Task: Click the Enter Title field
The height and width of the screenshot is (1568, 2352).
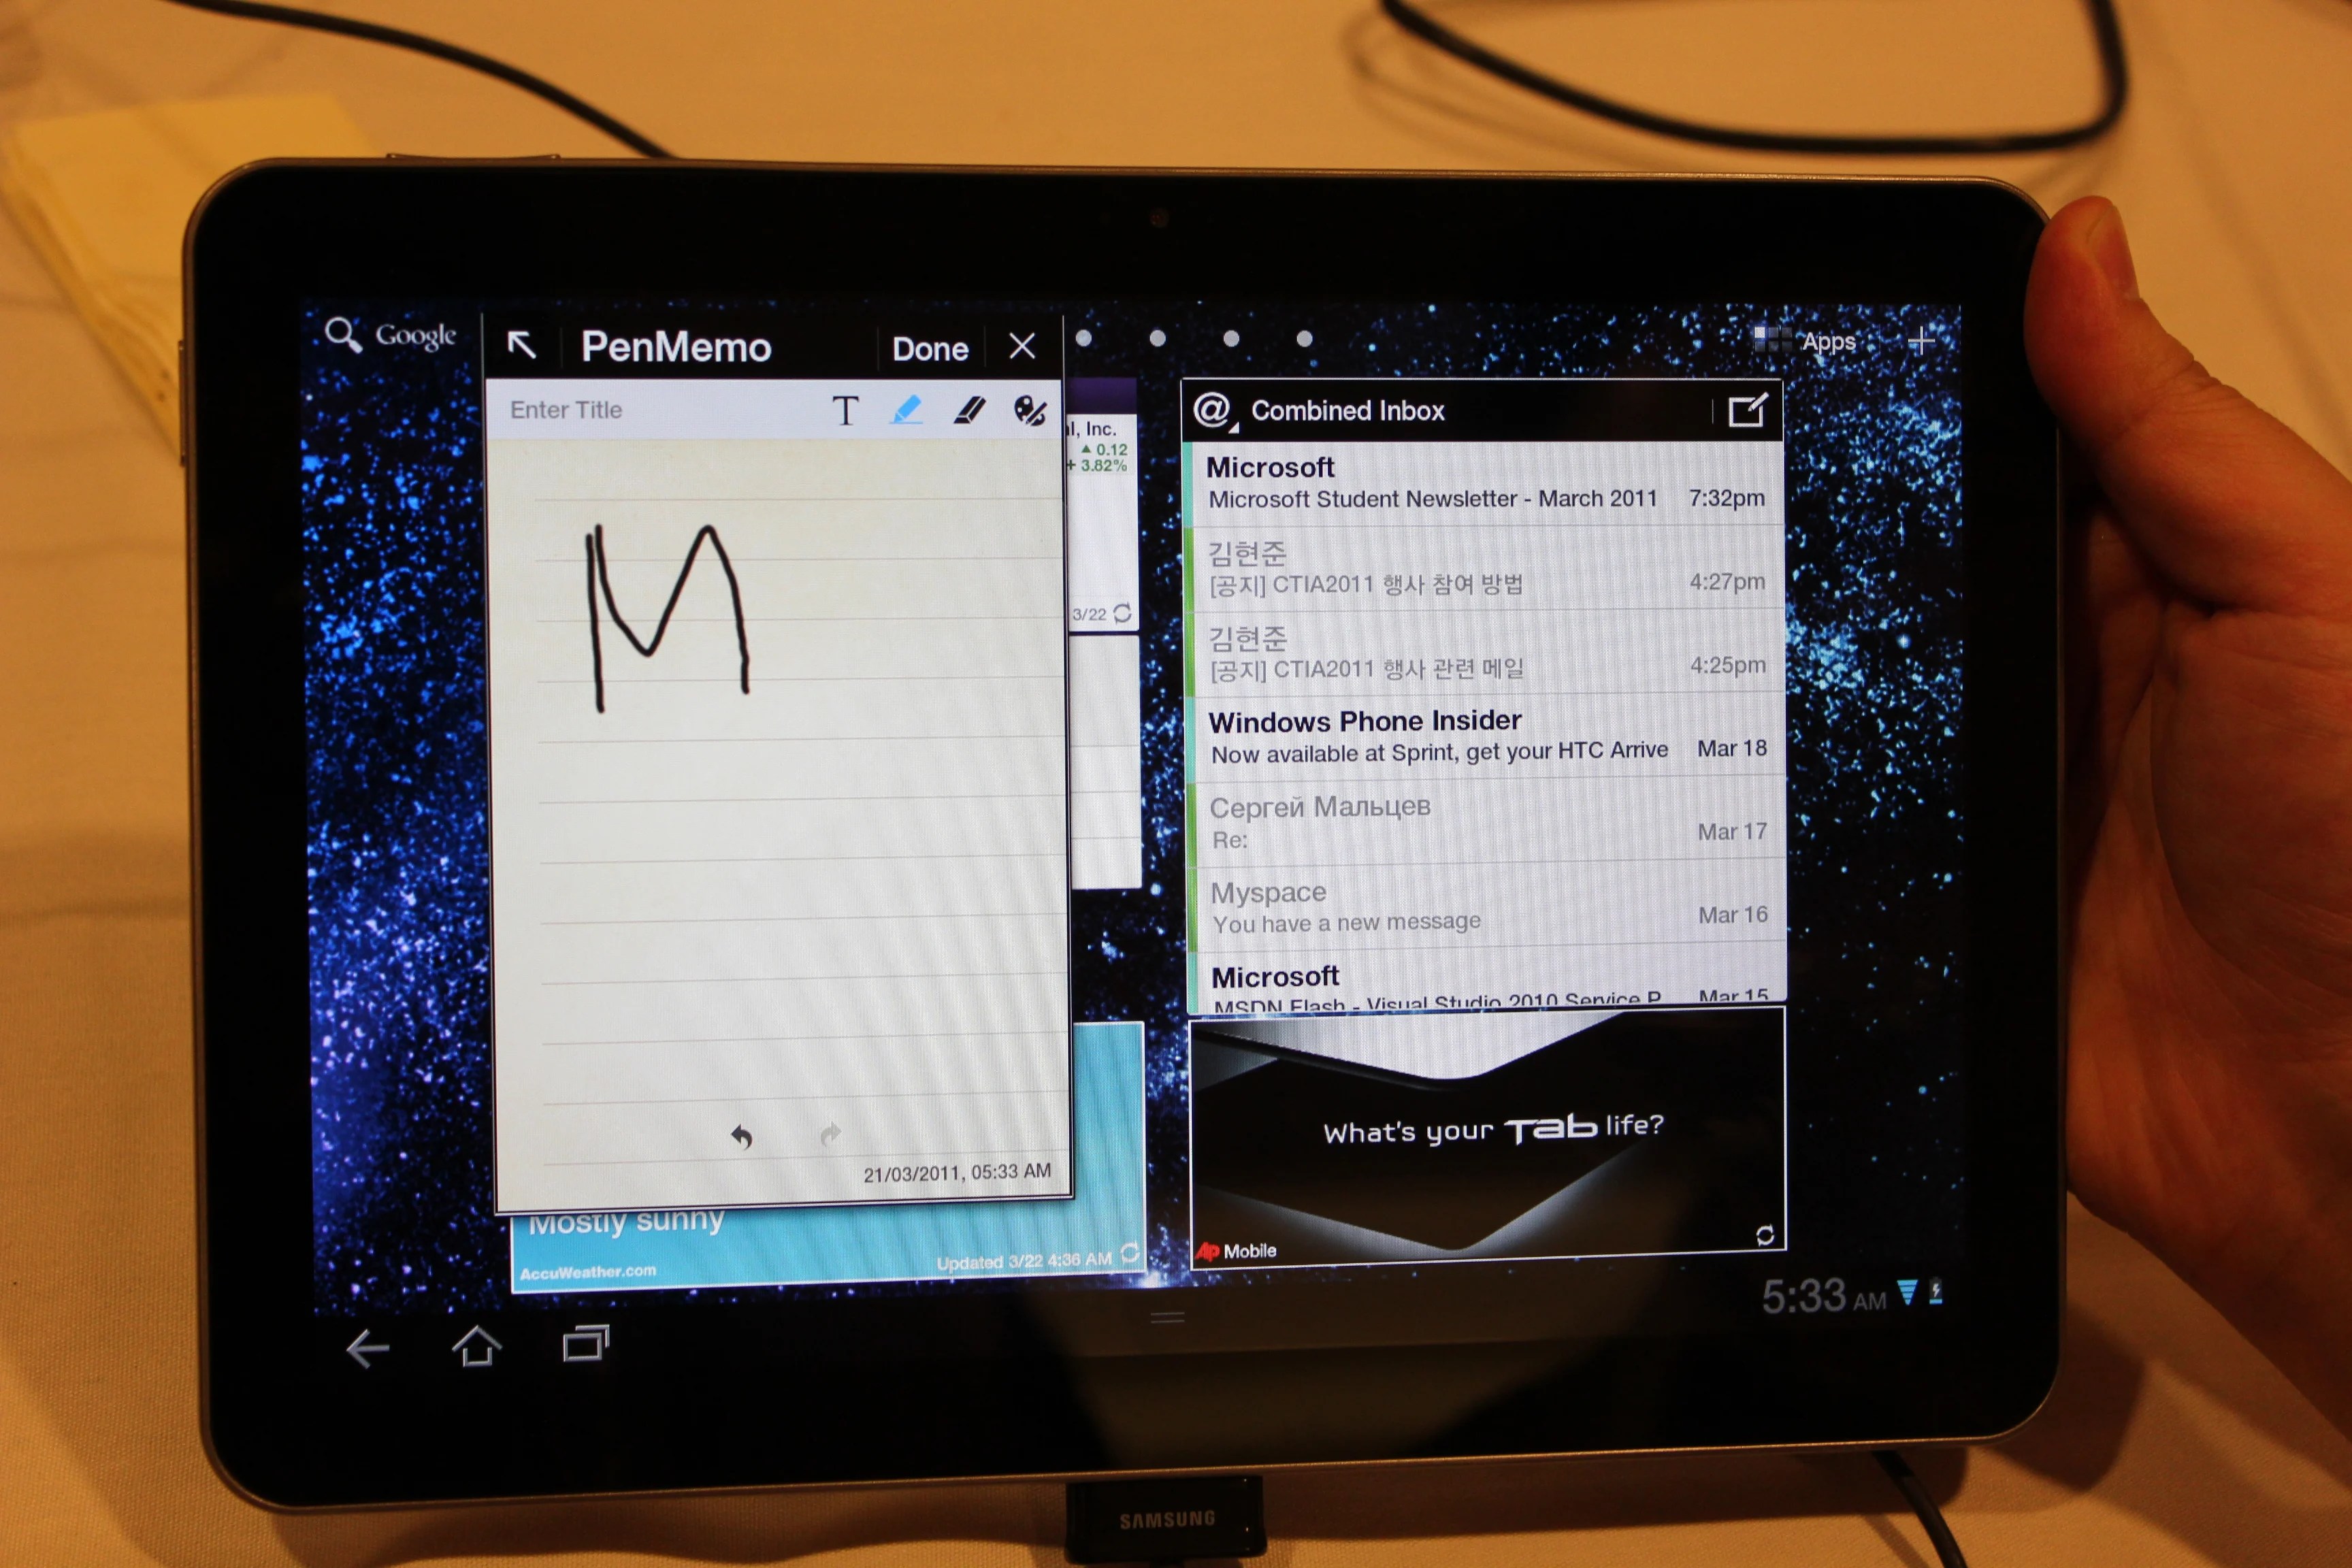Action: [x=650, y=410]
